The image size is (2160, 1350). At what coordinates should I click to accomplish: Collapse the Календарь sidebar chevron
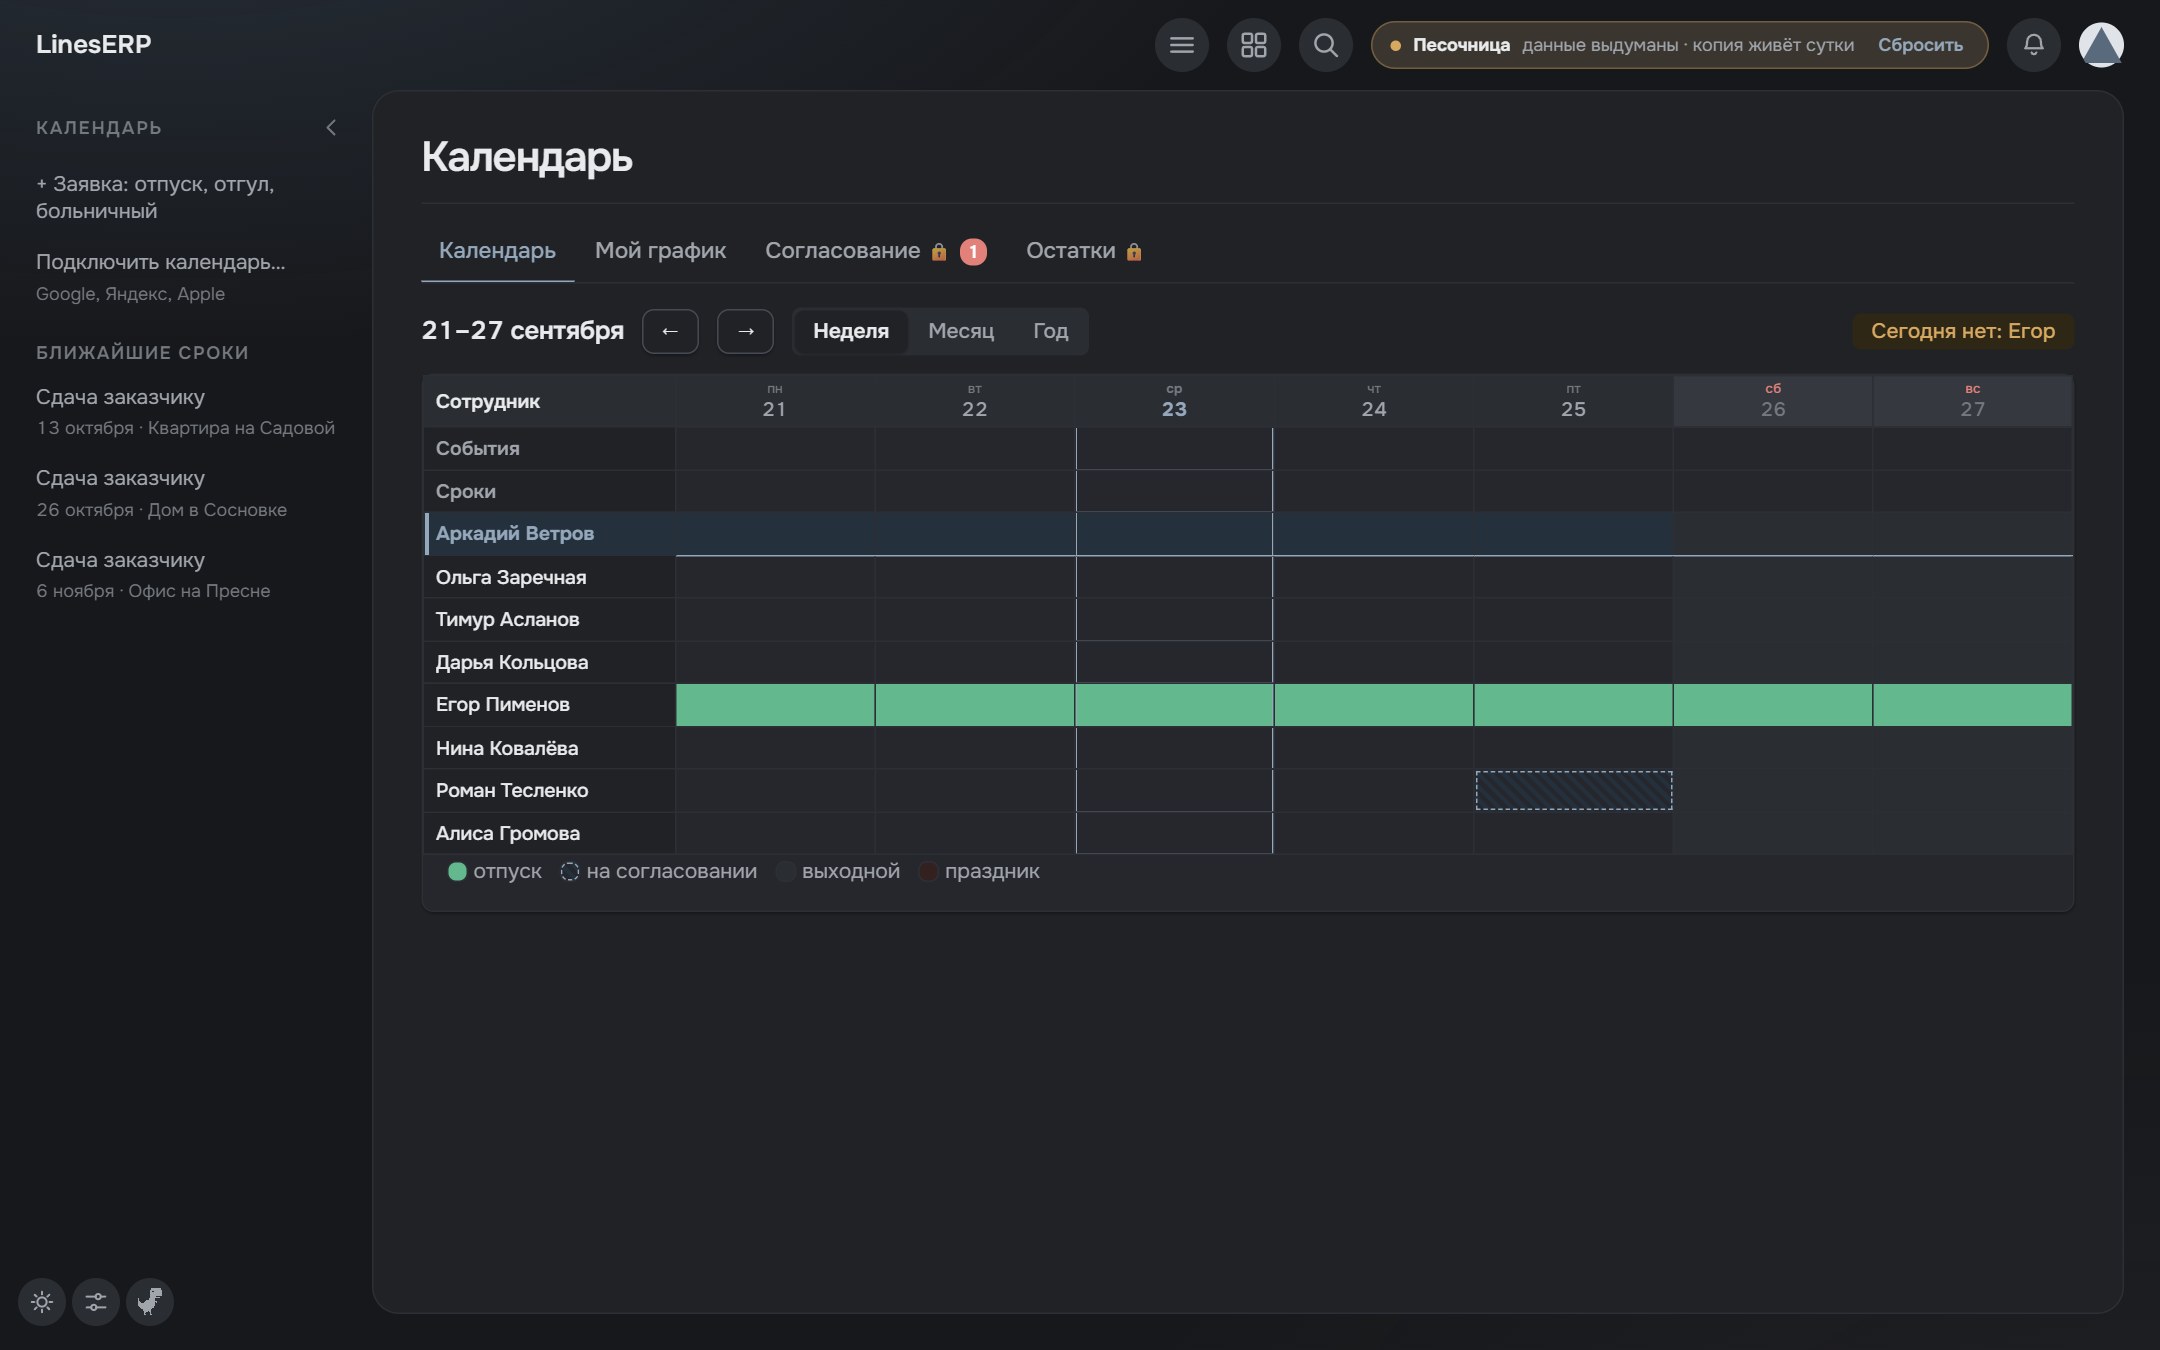coord(331,128)
